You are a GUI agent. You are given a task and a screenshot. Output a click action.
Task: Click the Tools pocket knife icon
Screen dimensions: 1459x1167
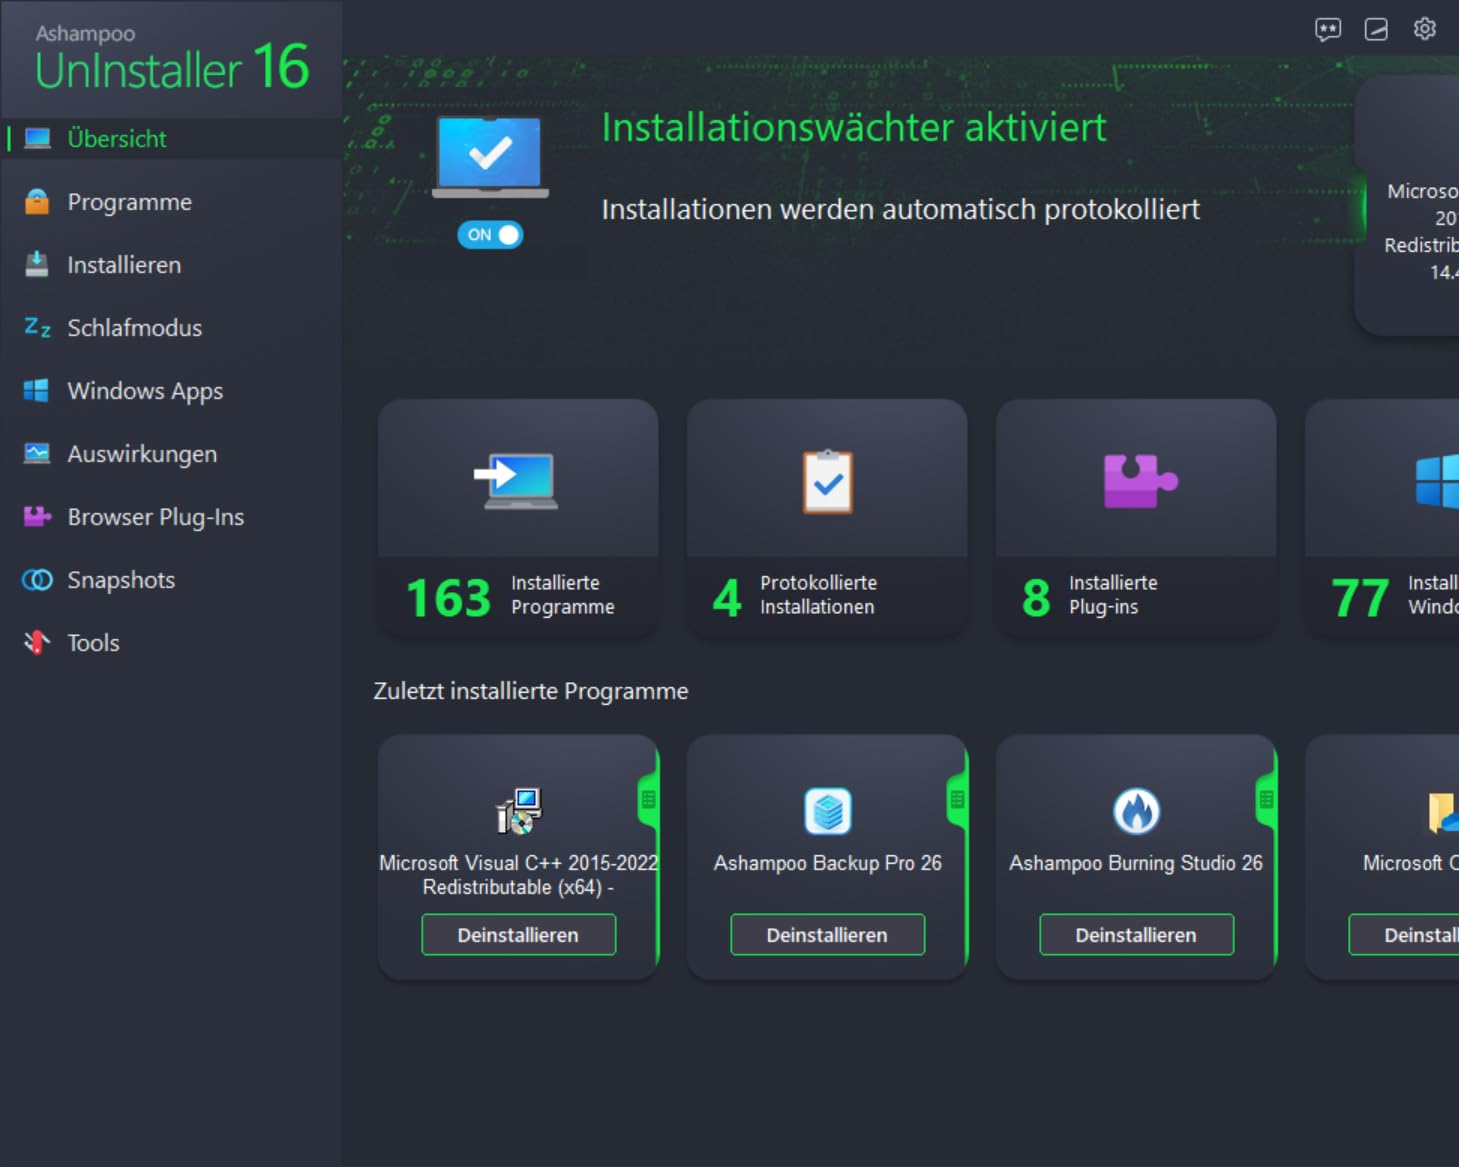click(x=37, y=642)
